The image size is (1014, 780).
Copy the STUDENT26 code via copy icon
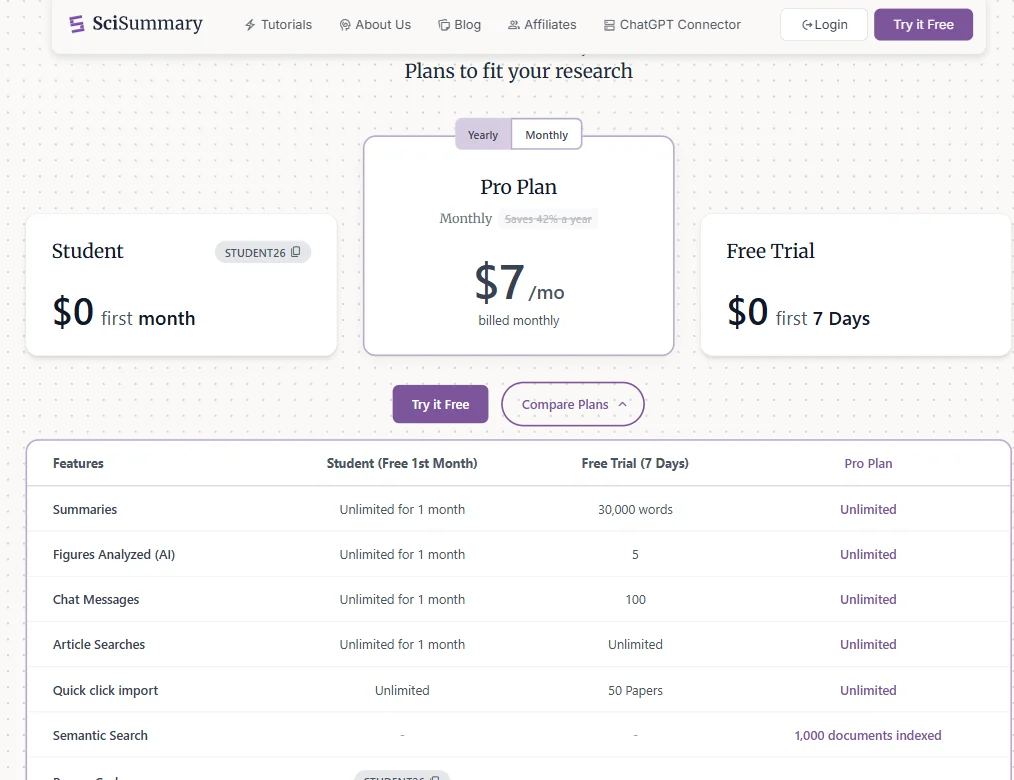pyautogui.click(x=296, y=252)
